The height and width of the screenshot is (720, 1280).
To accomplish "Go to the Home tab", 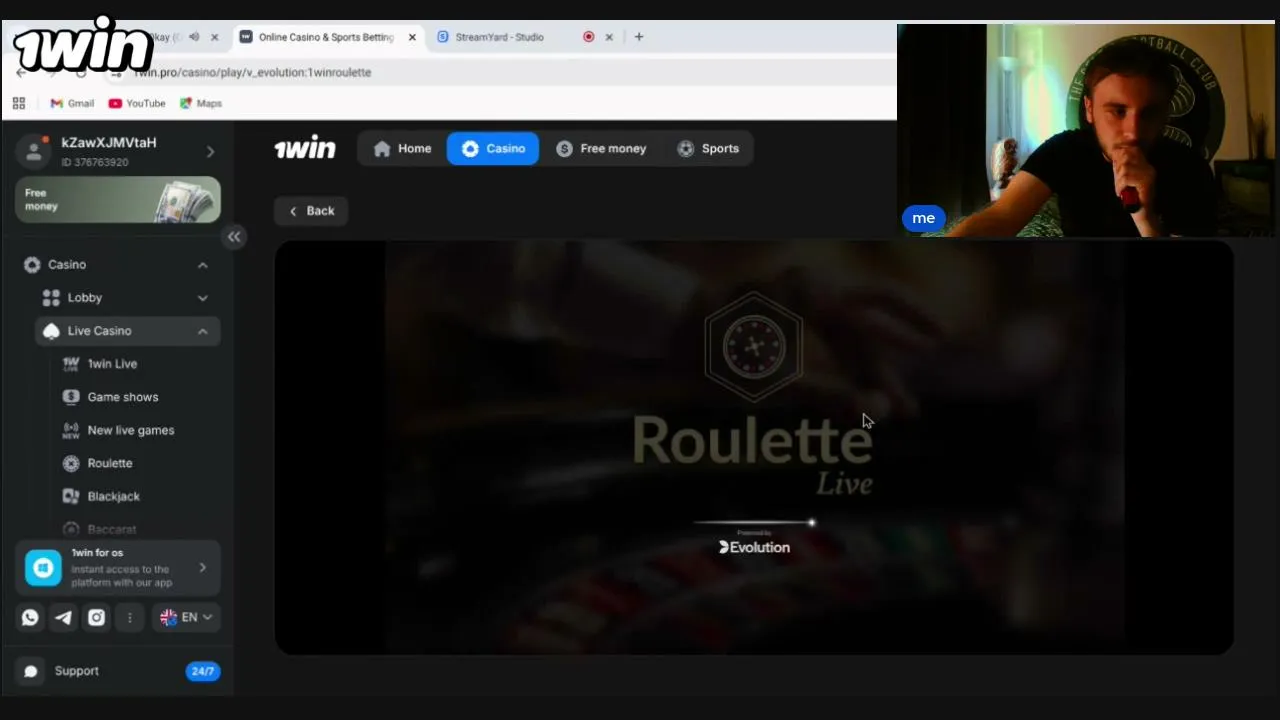I will point(402,148).
